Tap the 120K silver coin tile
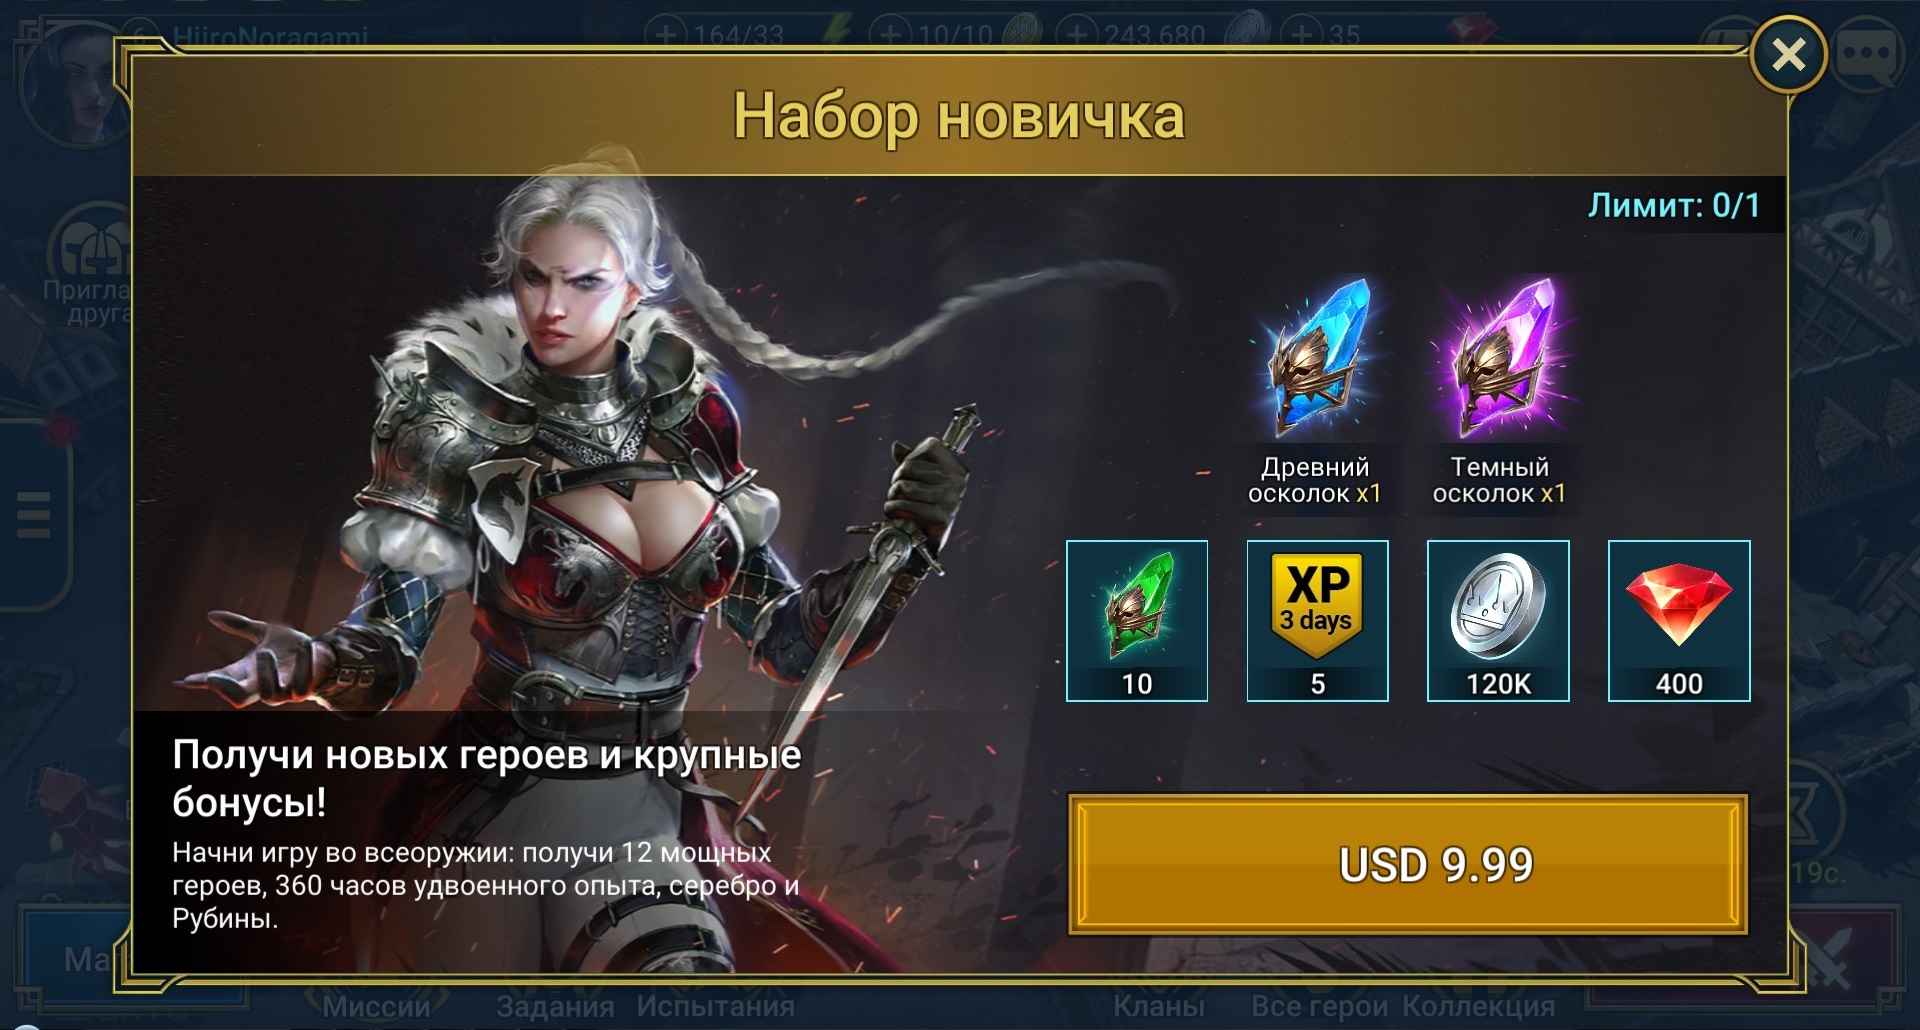Viewport: 1920px width, 1030px height. pyautogui.click(x=1498, y=621)
